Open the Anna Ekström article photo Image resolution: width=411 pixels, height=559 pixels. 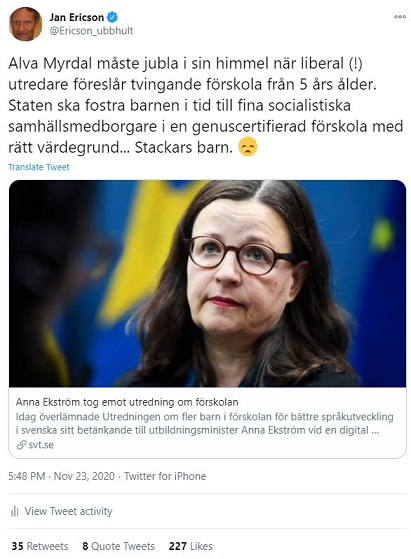click(x=207, y=283)
